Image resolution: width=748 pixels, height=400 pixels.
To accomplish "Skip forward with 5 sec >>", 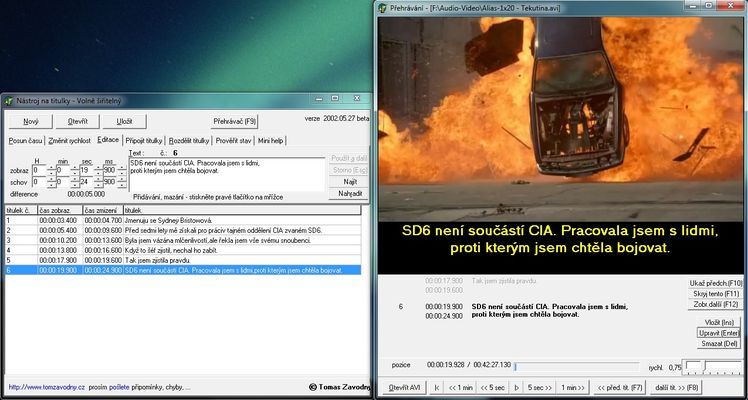I will [x=540, y=388].
